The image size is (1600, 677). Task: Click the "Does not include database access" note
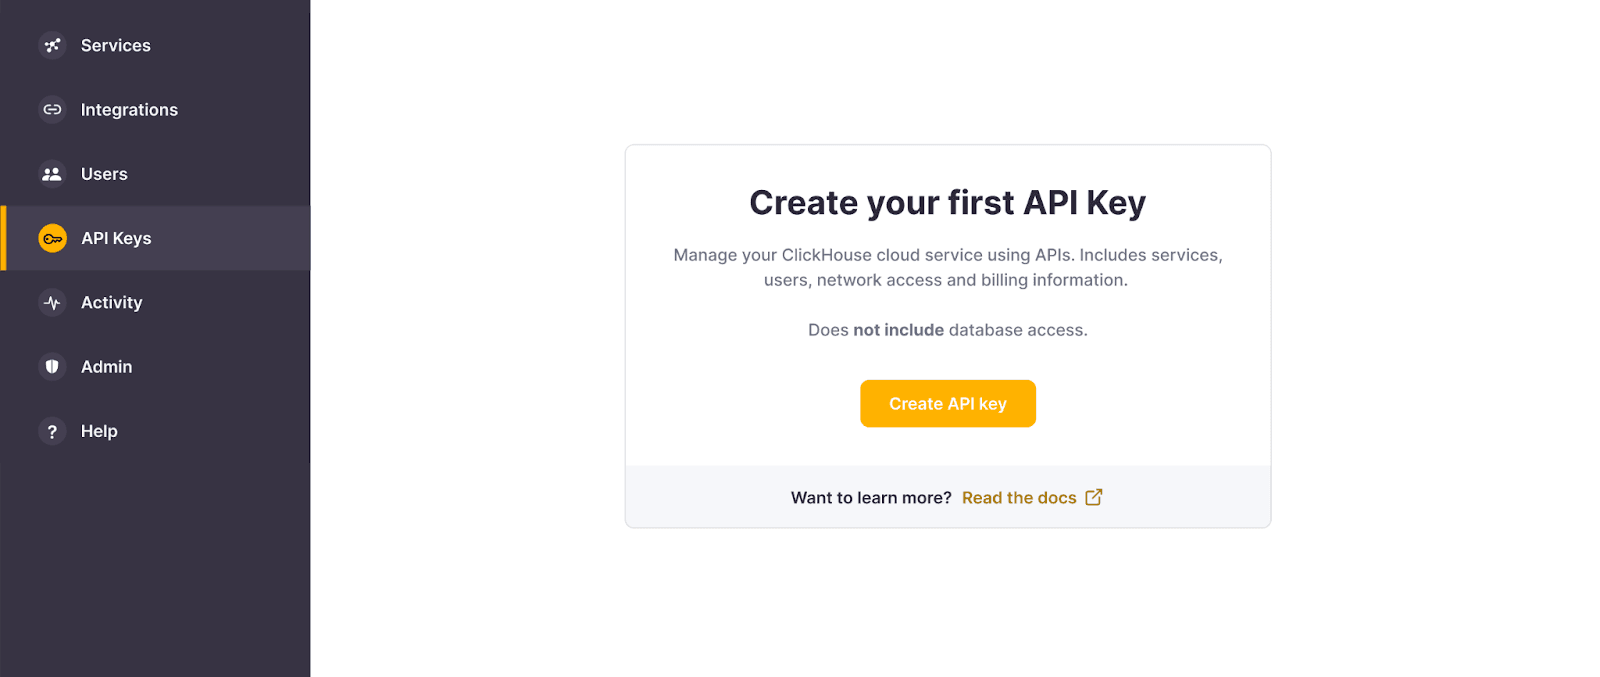pos(947,330)
